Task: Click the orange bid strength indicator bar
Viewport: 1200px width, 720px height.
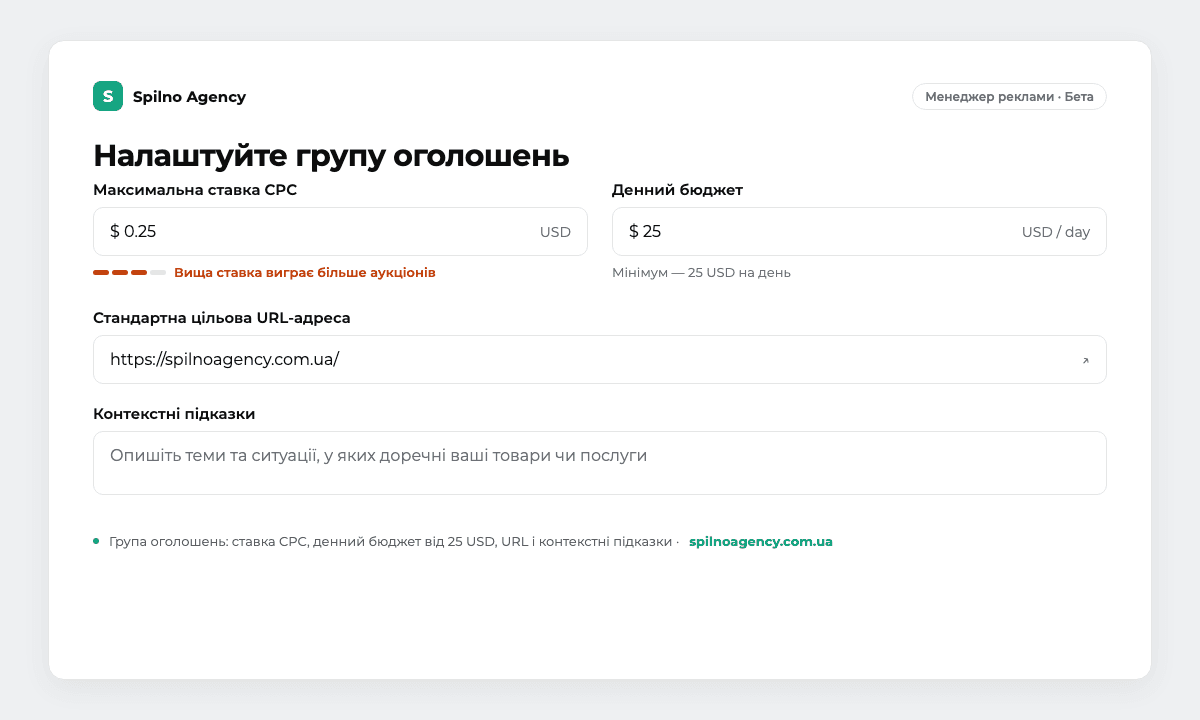Action: coord(130,272)
